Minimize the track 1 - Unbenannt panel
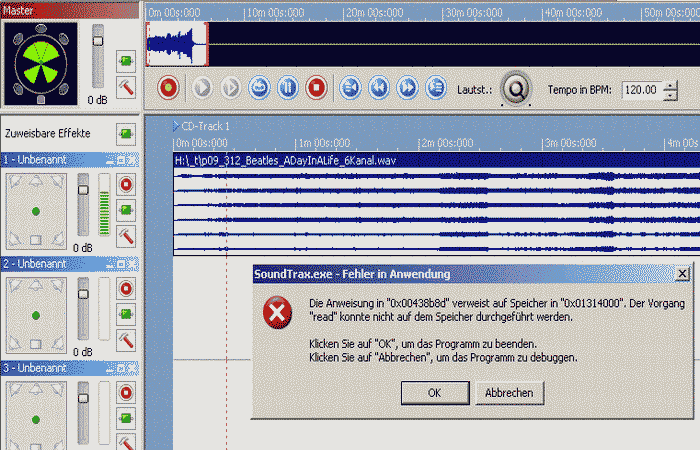 [112, 160]
